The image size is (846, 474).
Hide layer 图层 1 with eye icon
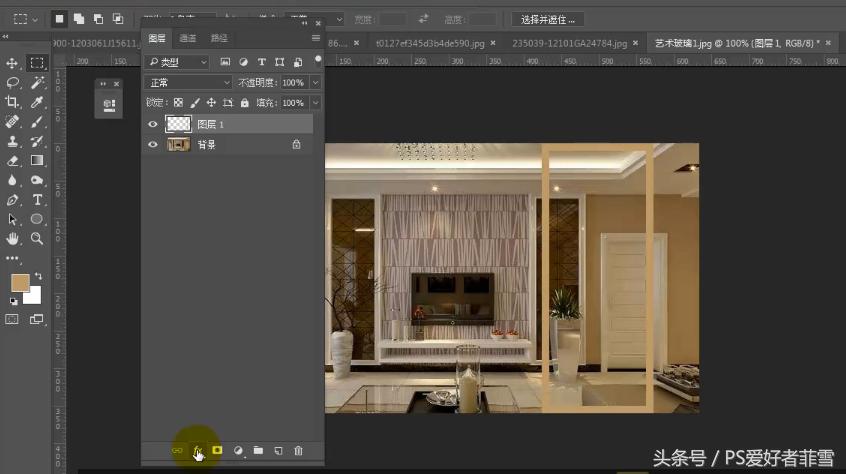pyautogui.click(x=153, y=125)
